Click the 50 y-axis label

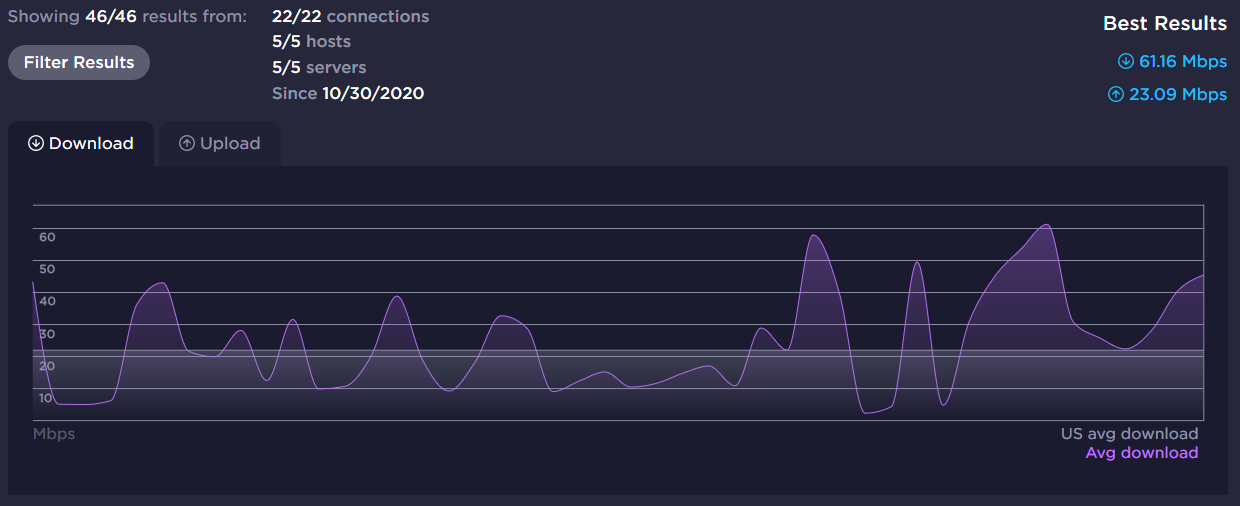point(47,269)
